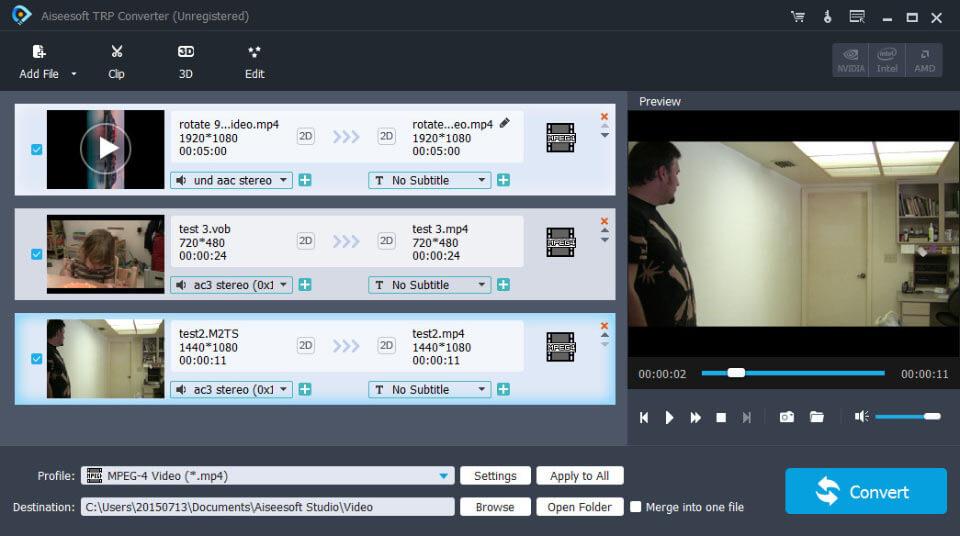Add subtitle to test2.M2TS
The width and height of the screenshot is (960, 536).
(503, 390)
